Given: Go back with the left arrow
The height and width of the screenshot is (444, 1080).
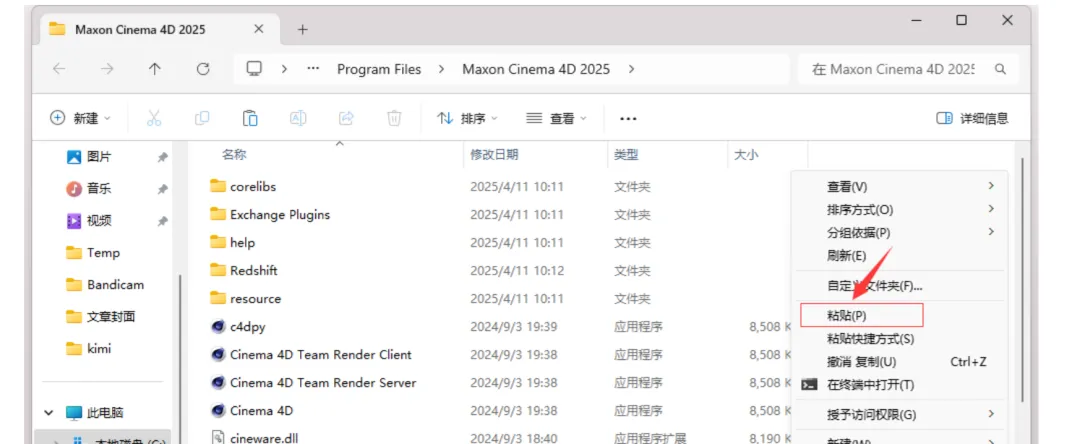Looking at the screenshot, I should coord(59,69).
